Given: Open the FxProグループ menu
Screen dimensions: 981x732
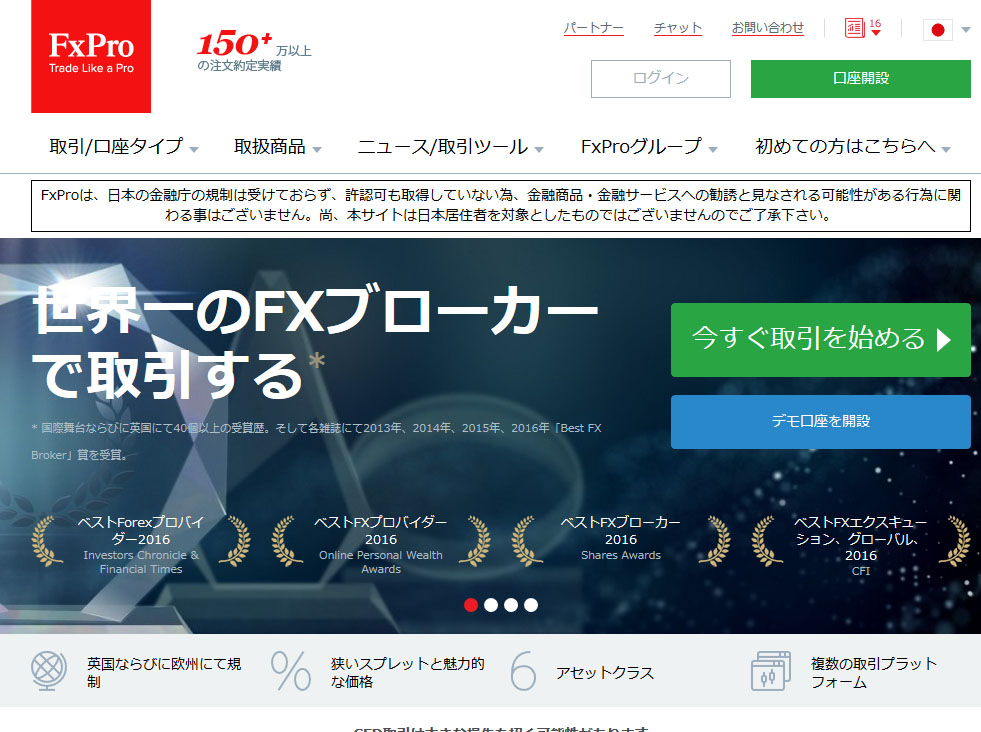Looking at the screenshot, I should tap(649, 146).
